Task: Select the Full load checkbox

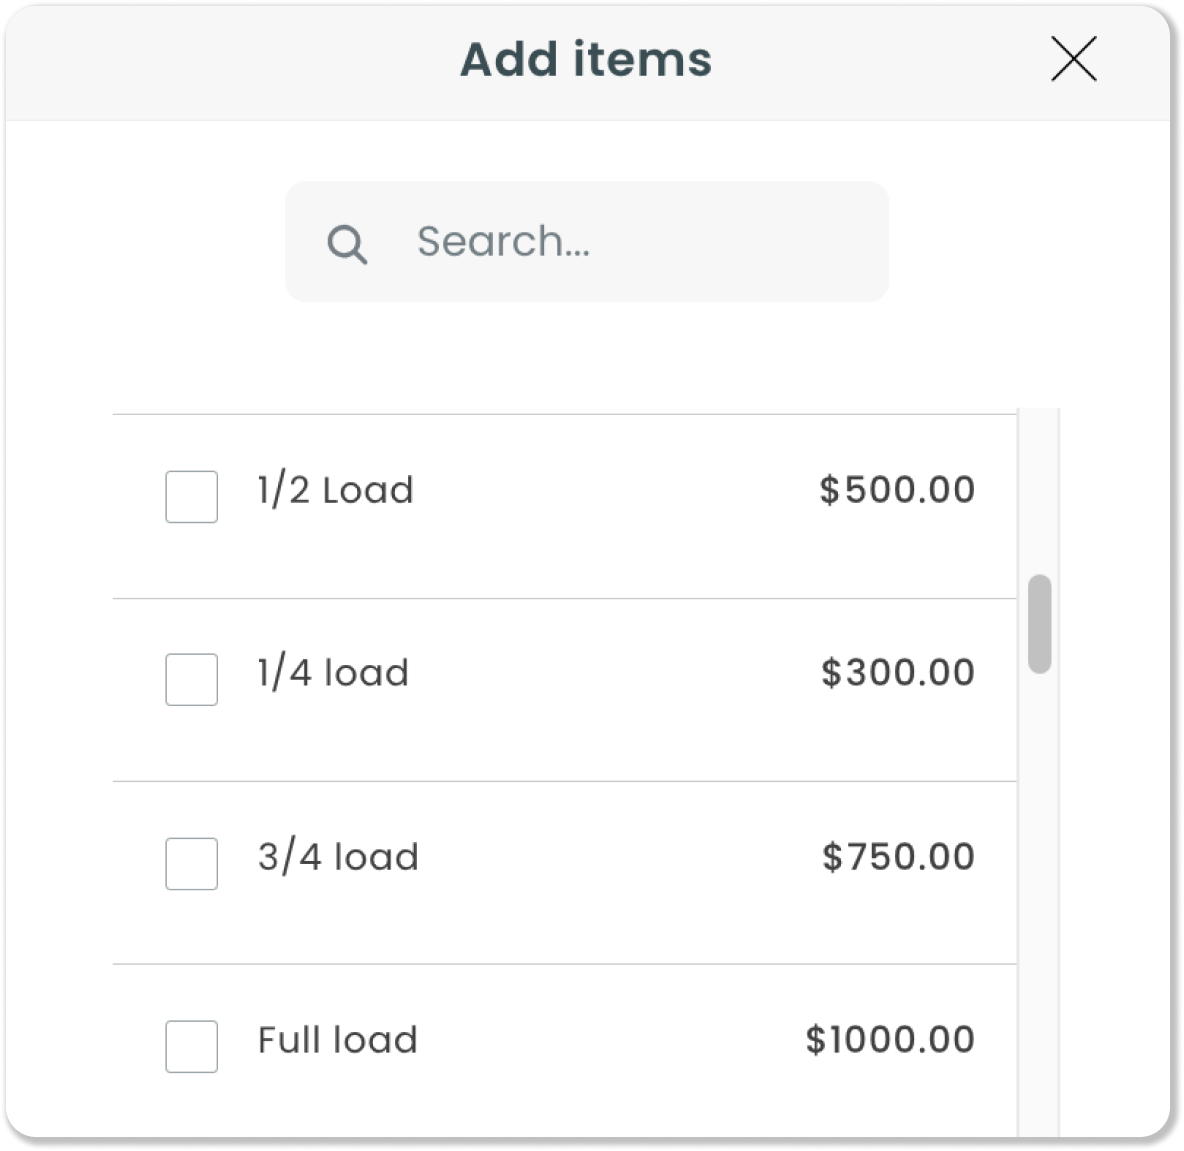Action: 192,1046
